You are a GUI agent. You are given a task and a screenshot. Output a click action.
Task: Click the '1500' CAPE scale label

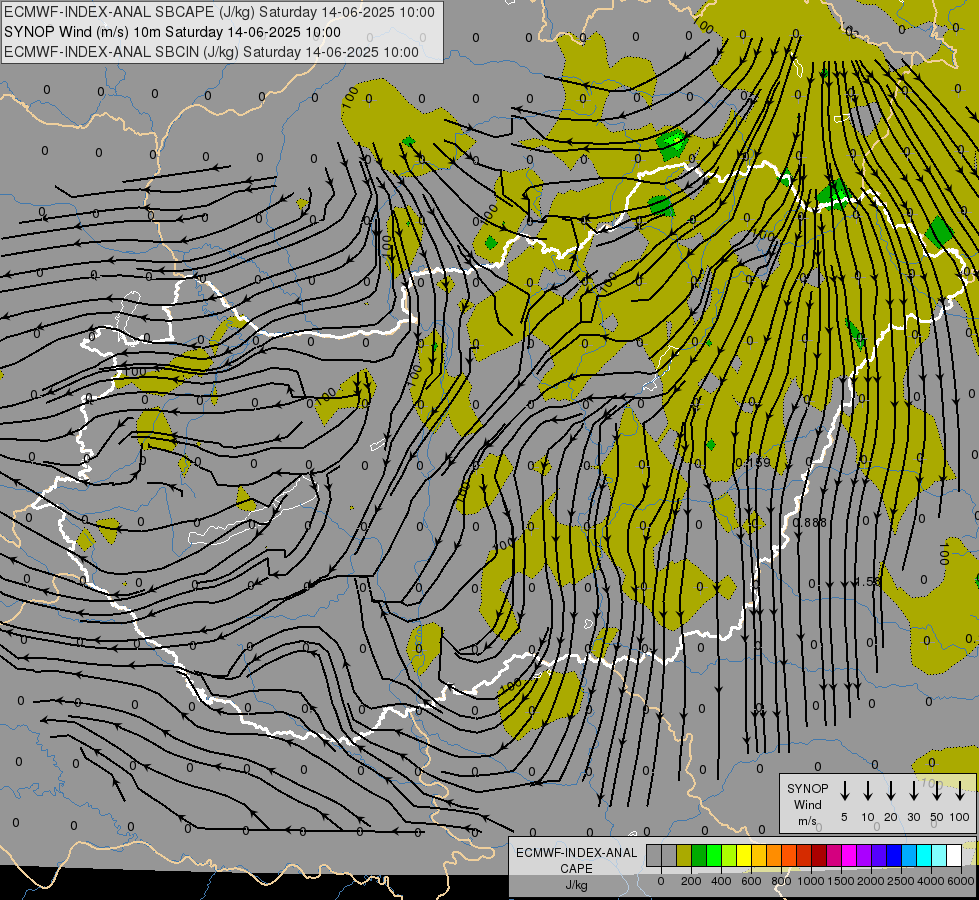coord(841,881)
